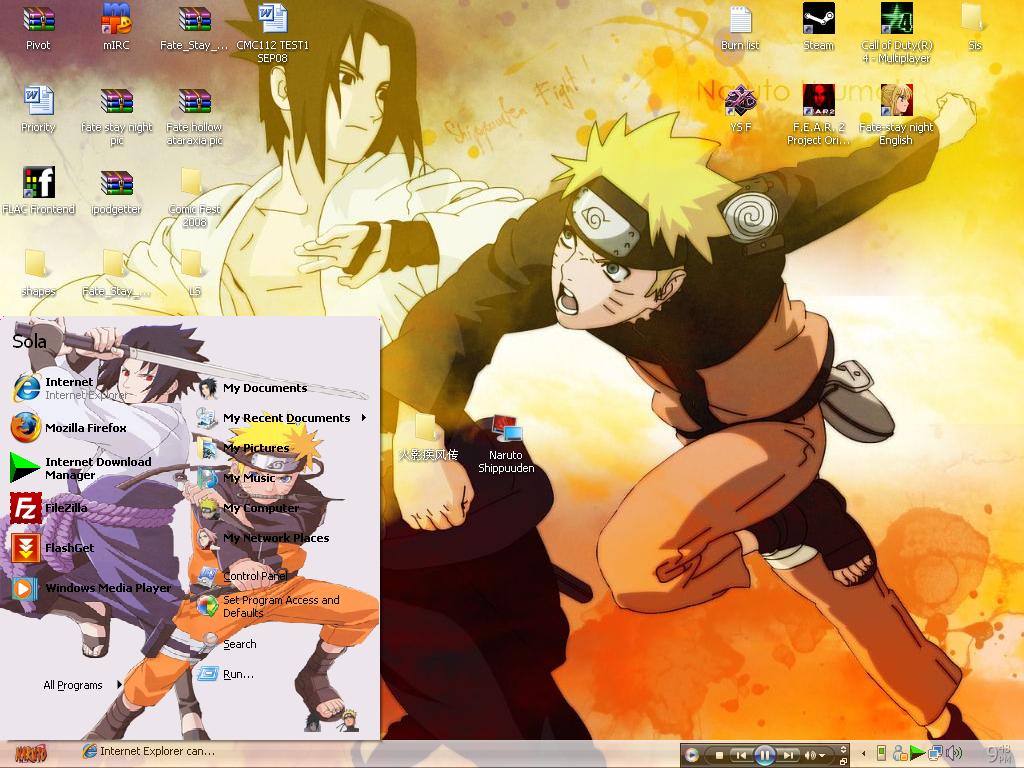Pause playback in taskbar Media Player

(765, 755)
